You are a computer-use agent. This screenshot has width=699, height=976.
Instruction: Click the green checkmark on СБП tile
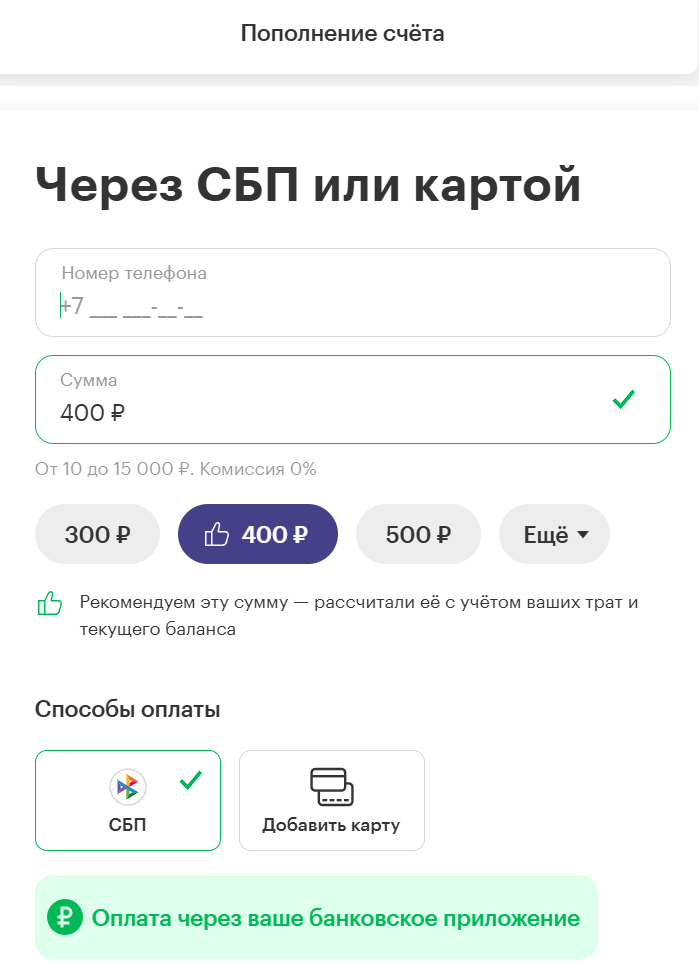pyautogui.click(x=191, y=779)
